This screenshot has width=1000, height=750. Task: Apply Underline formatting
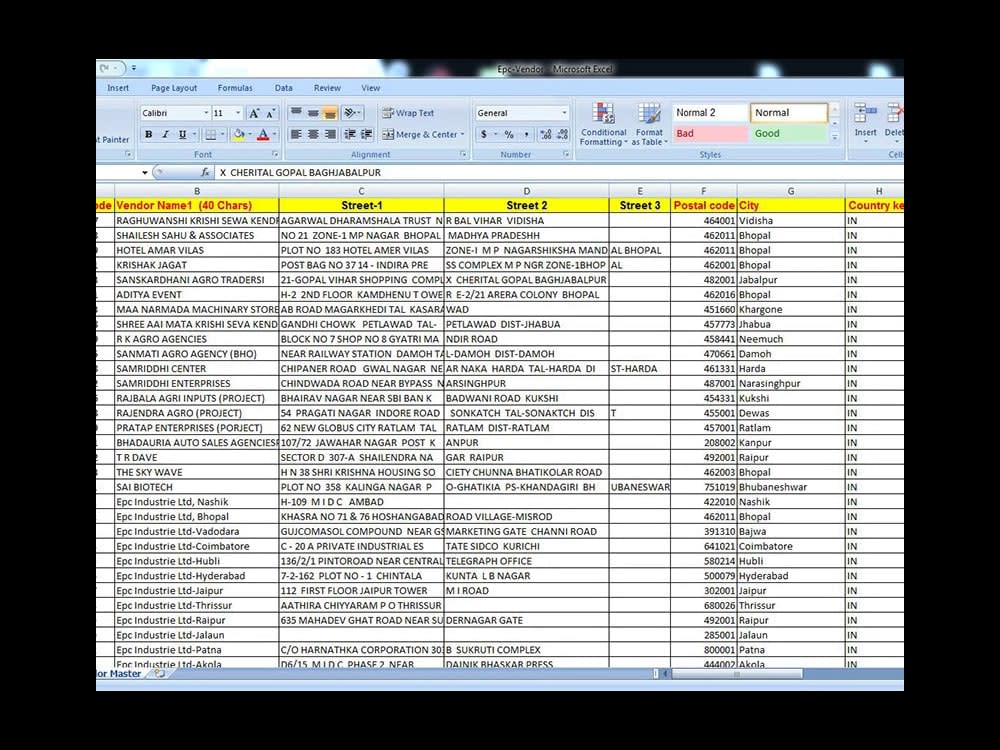[x=182, y=135]
